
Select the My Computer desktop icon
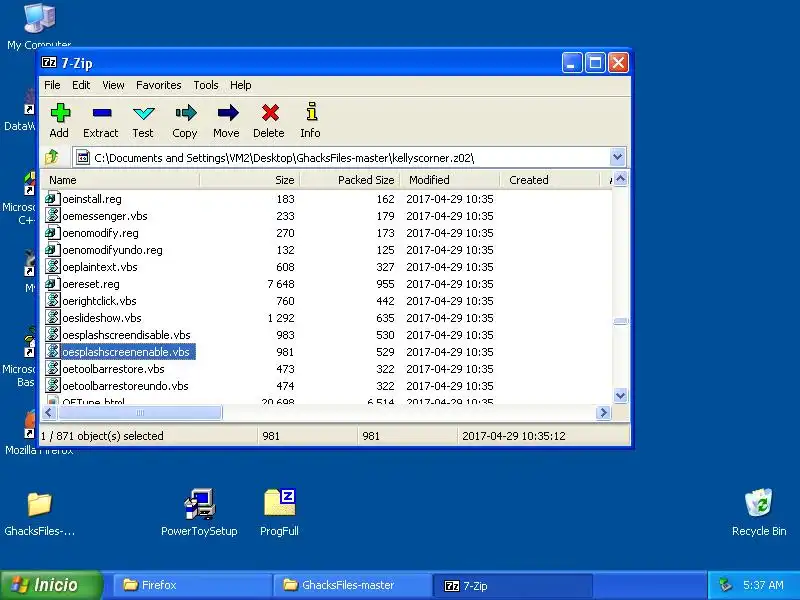39,18
